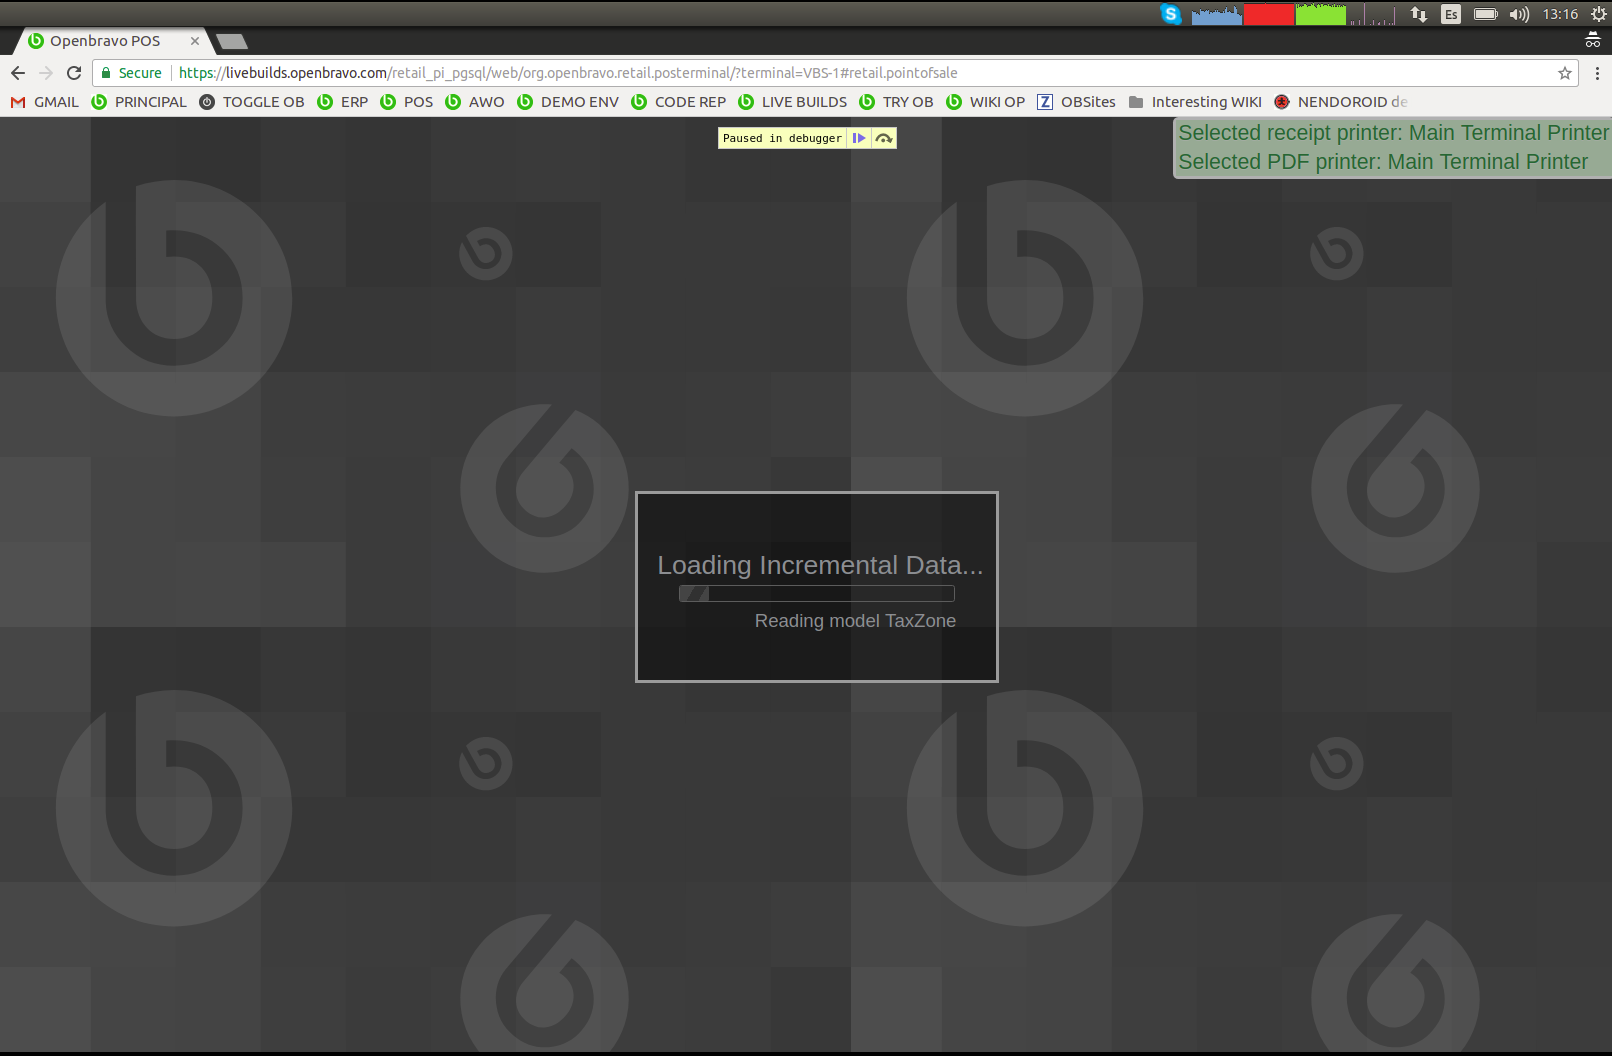The height and width of the screenshot is (1056, 1612).
Task: Open Skype from the system tray
Action: coord(1171,14)
